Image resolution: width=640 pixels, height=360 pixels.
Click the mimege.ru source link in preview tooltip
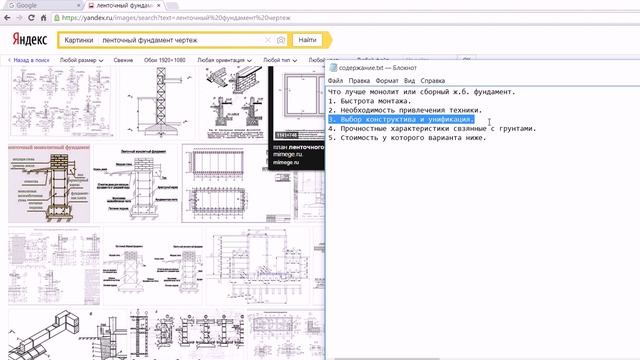click(287, 154)
